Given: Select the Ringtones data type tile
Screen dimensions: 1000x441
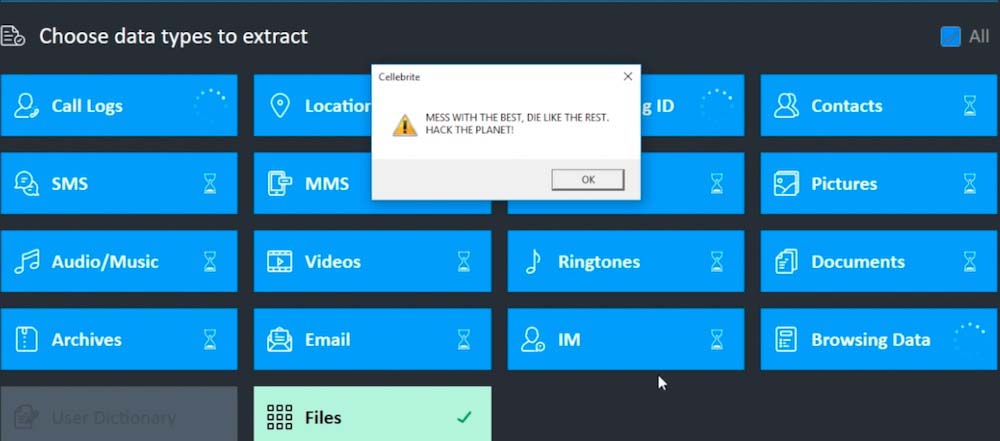Looking at the screenshot, I should pyautogui.click(x=626, y=261).
